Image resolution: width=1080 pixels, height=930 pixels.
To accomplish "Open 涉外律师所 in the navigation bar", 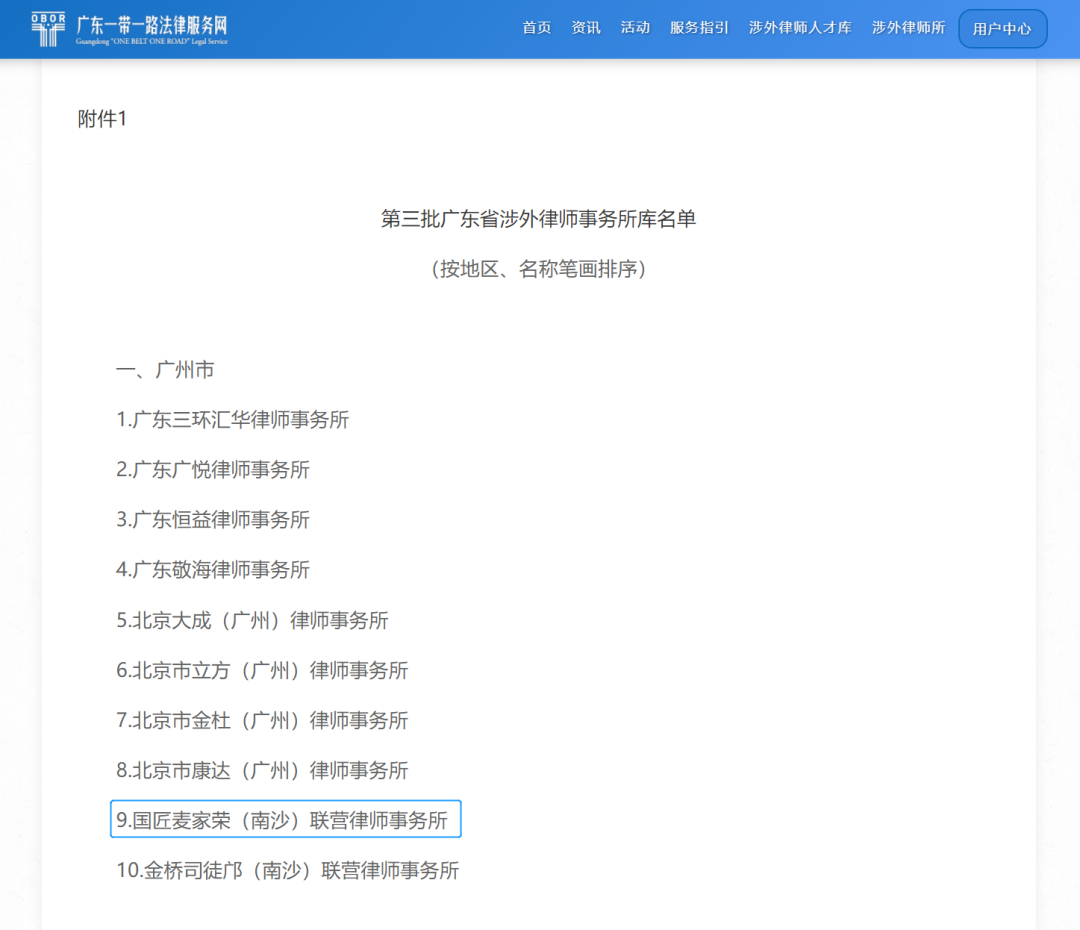I will 908,28.
